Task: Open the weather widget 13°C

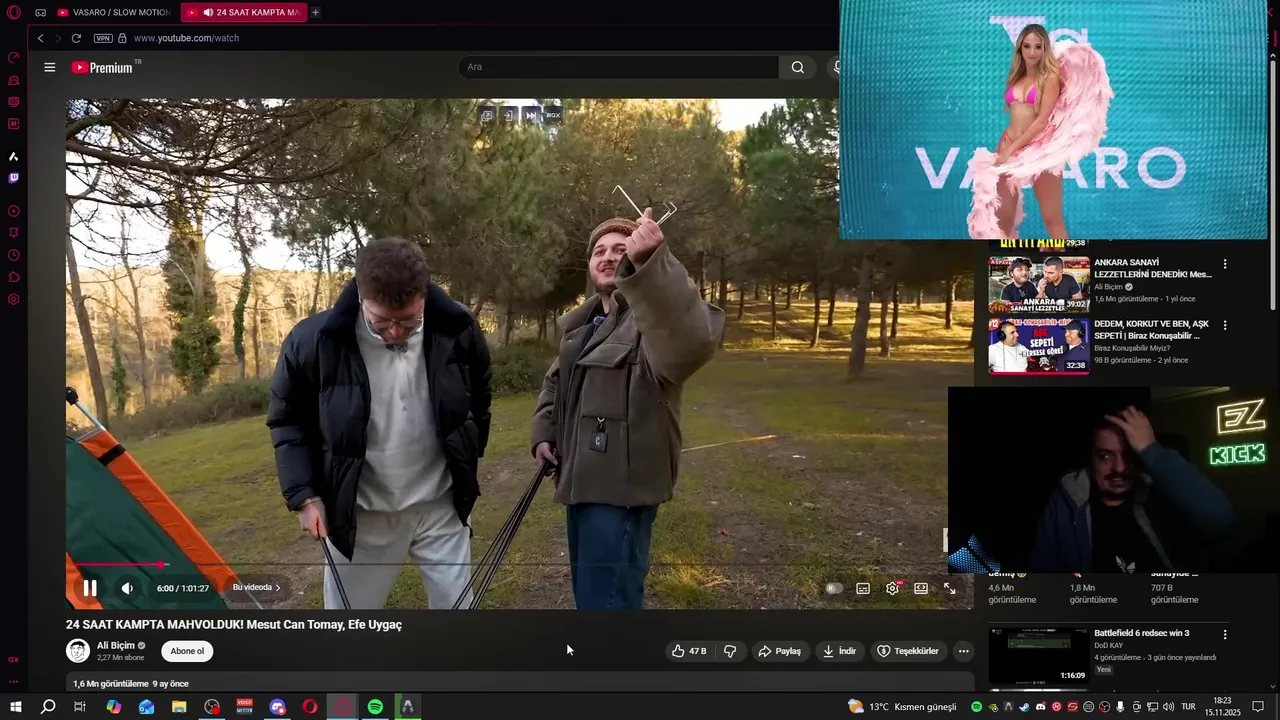Action: (902, 707)
